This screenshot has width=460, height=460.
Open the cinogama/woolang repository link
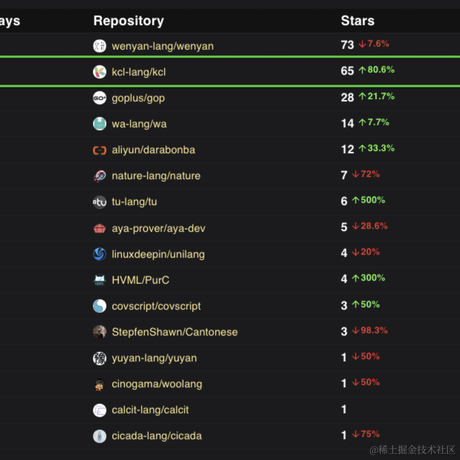157,384
